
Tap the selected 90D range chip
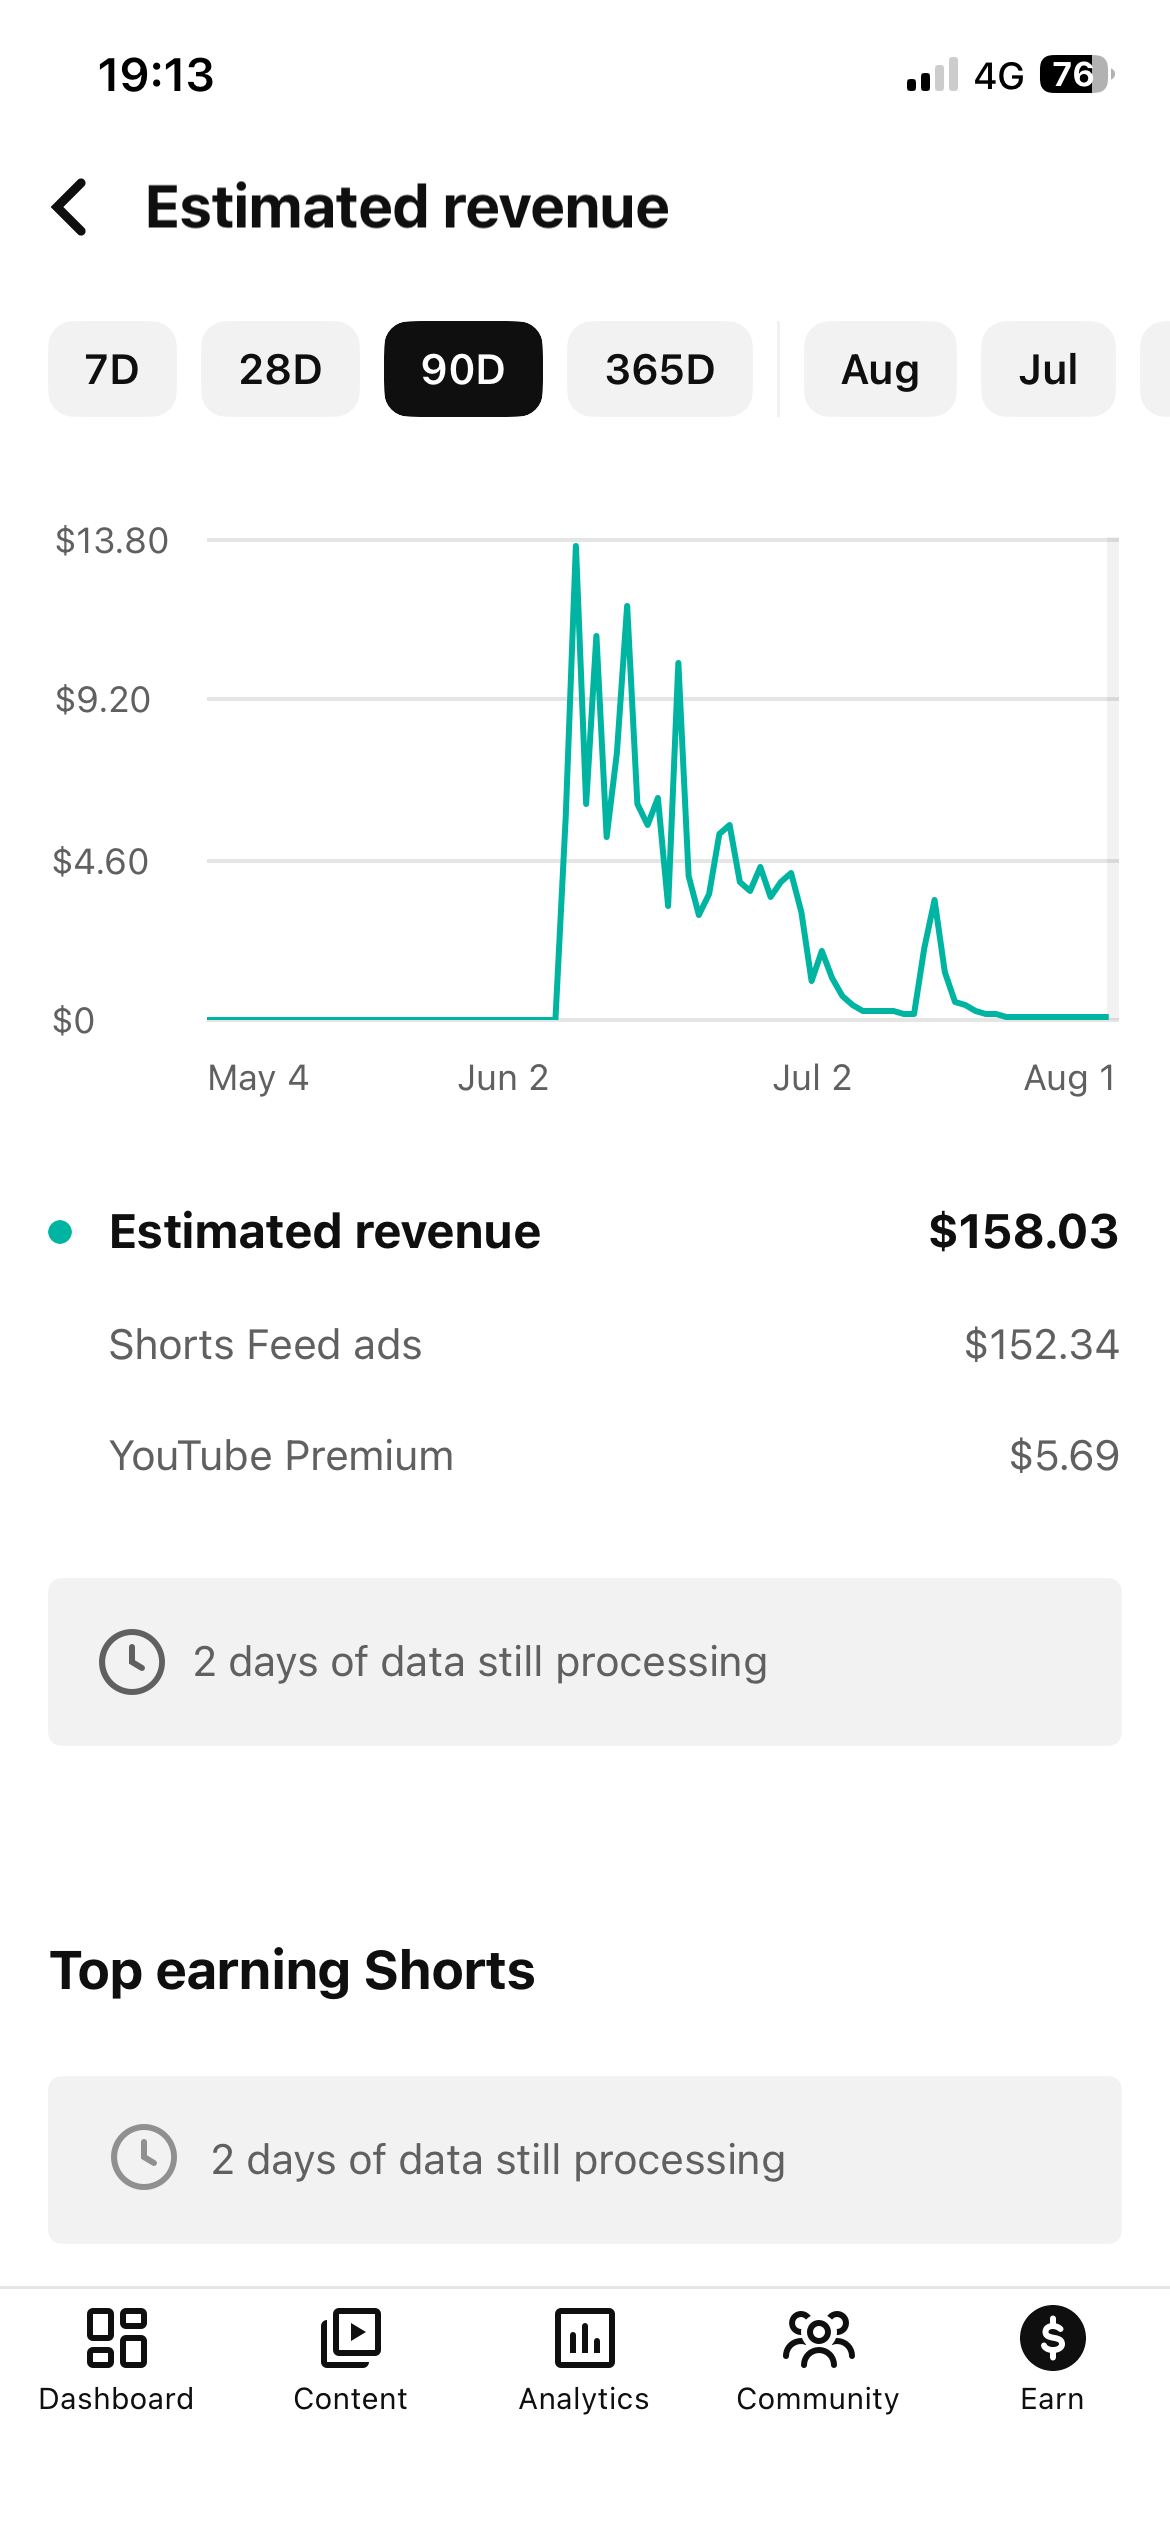coord(463,369)
